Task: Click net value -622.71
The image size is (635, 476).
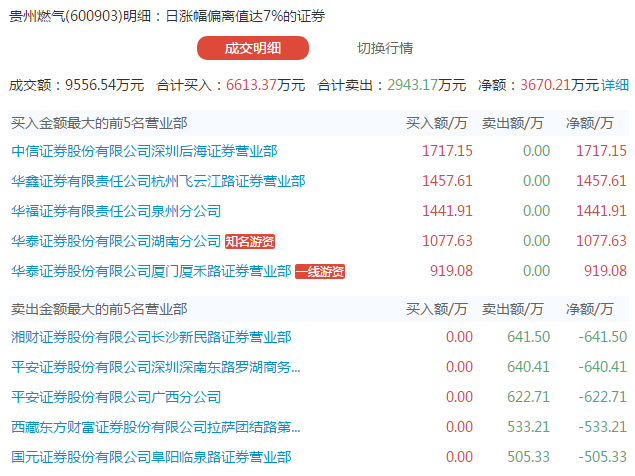Action: (x=603, y=397)
